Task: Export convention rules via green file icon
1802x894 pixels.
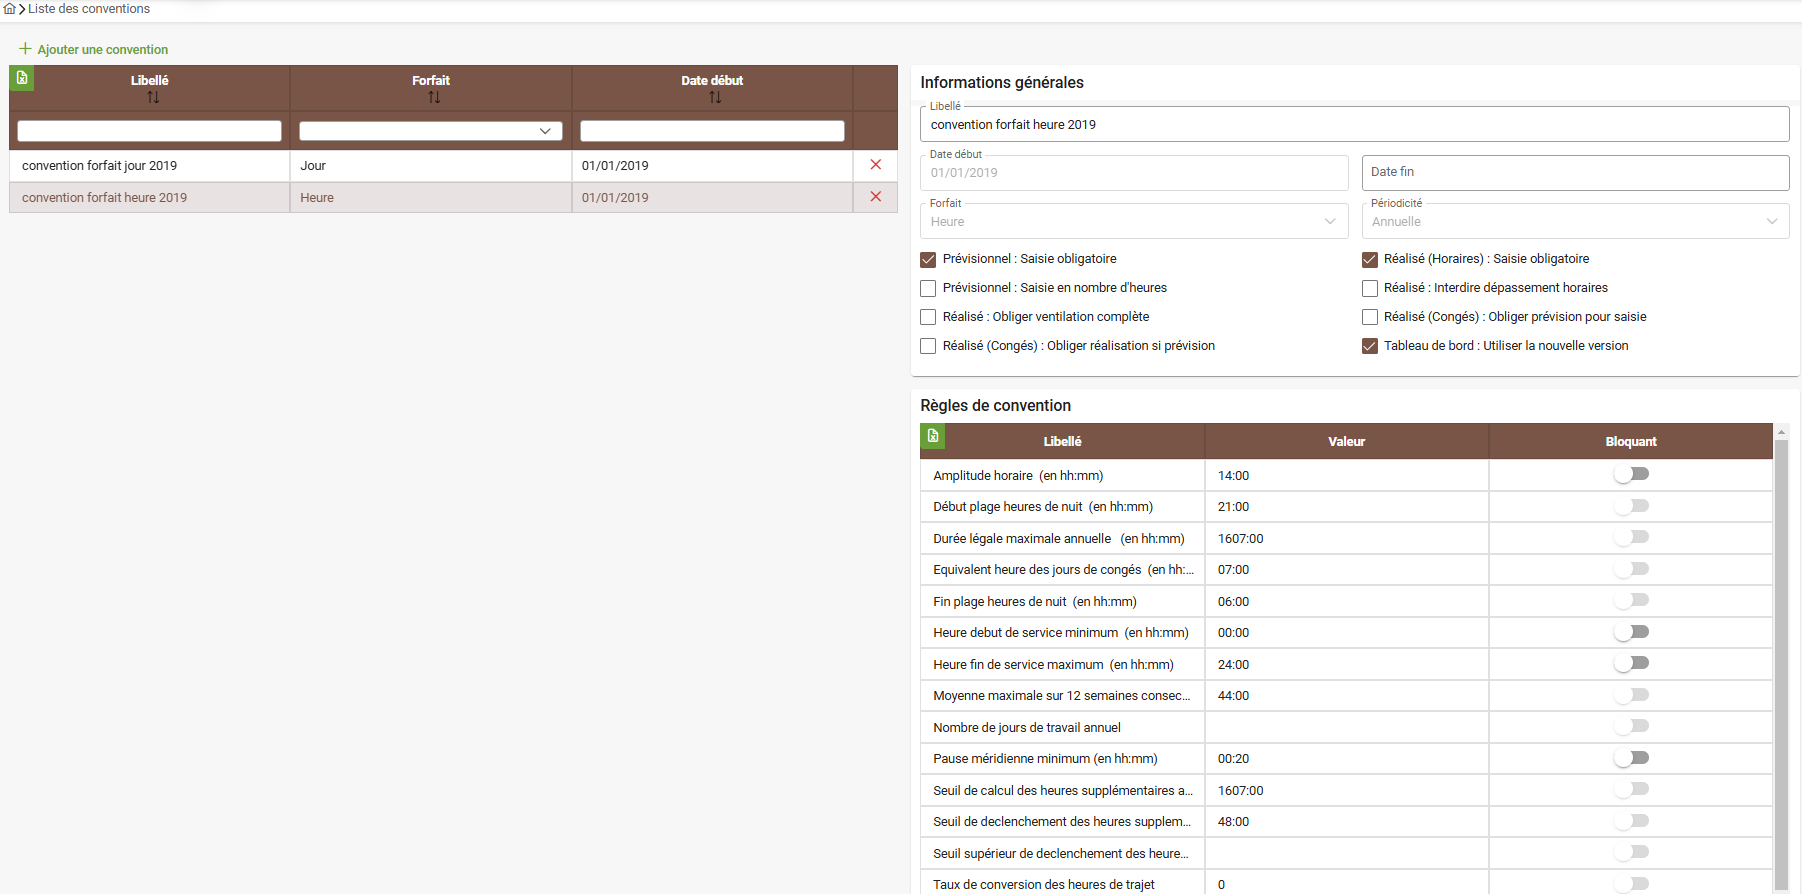Action: click(932, 436)
